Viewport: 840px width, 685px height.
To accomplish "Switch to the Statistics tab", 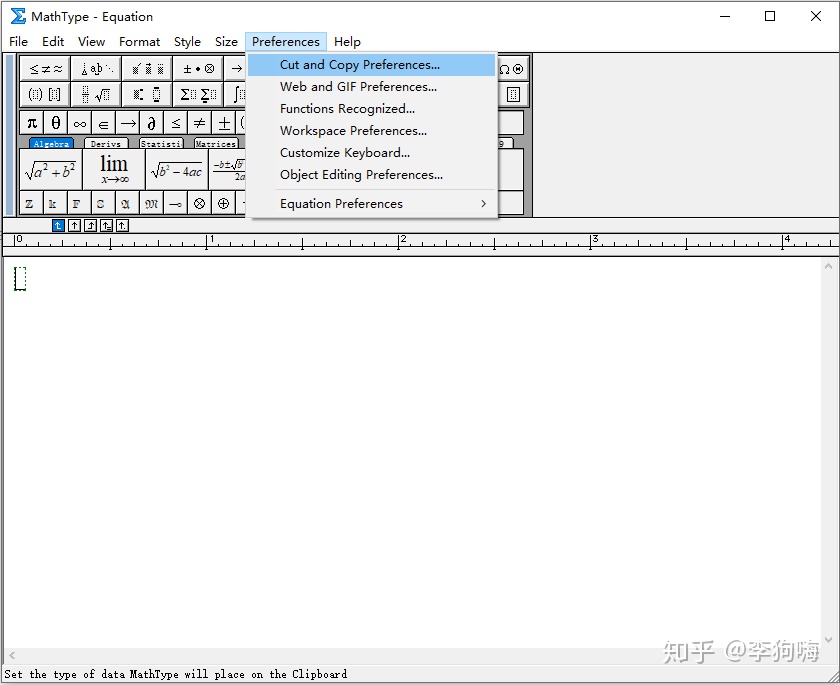I will point(161,144).
